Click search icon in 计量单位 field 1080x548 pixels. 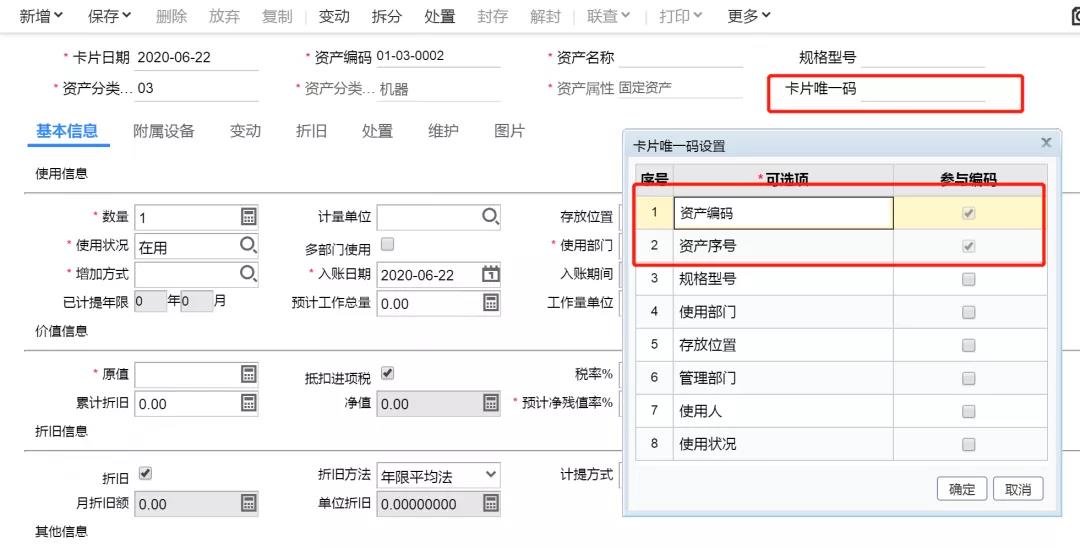(490, 217)
